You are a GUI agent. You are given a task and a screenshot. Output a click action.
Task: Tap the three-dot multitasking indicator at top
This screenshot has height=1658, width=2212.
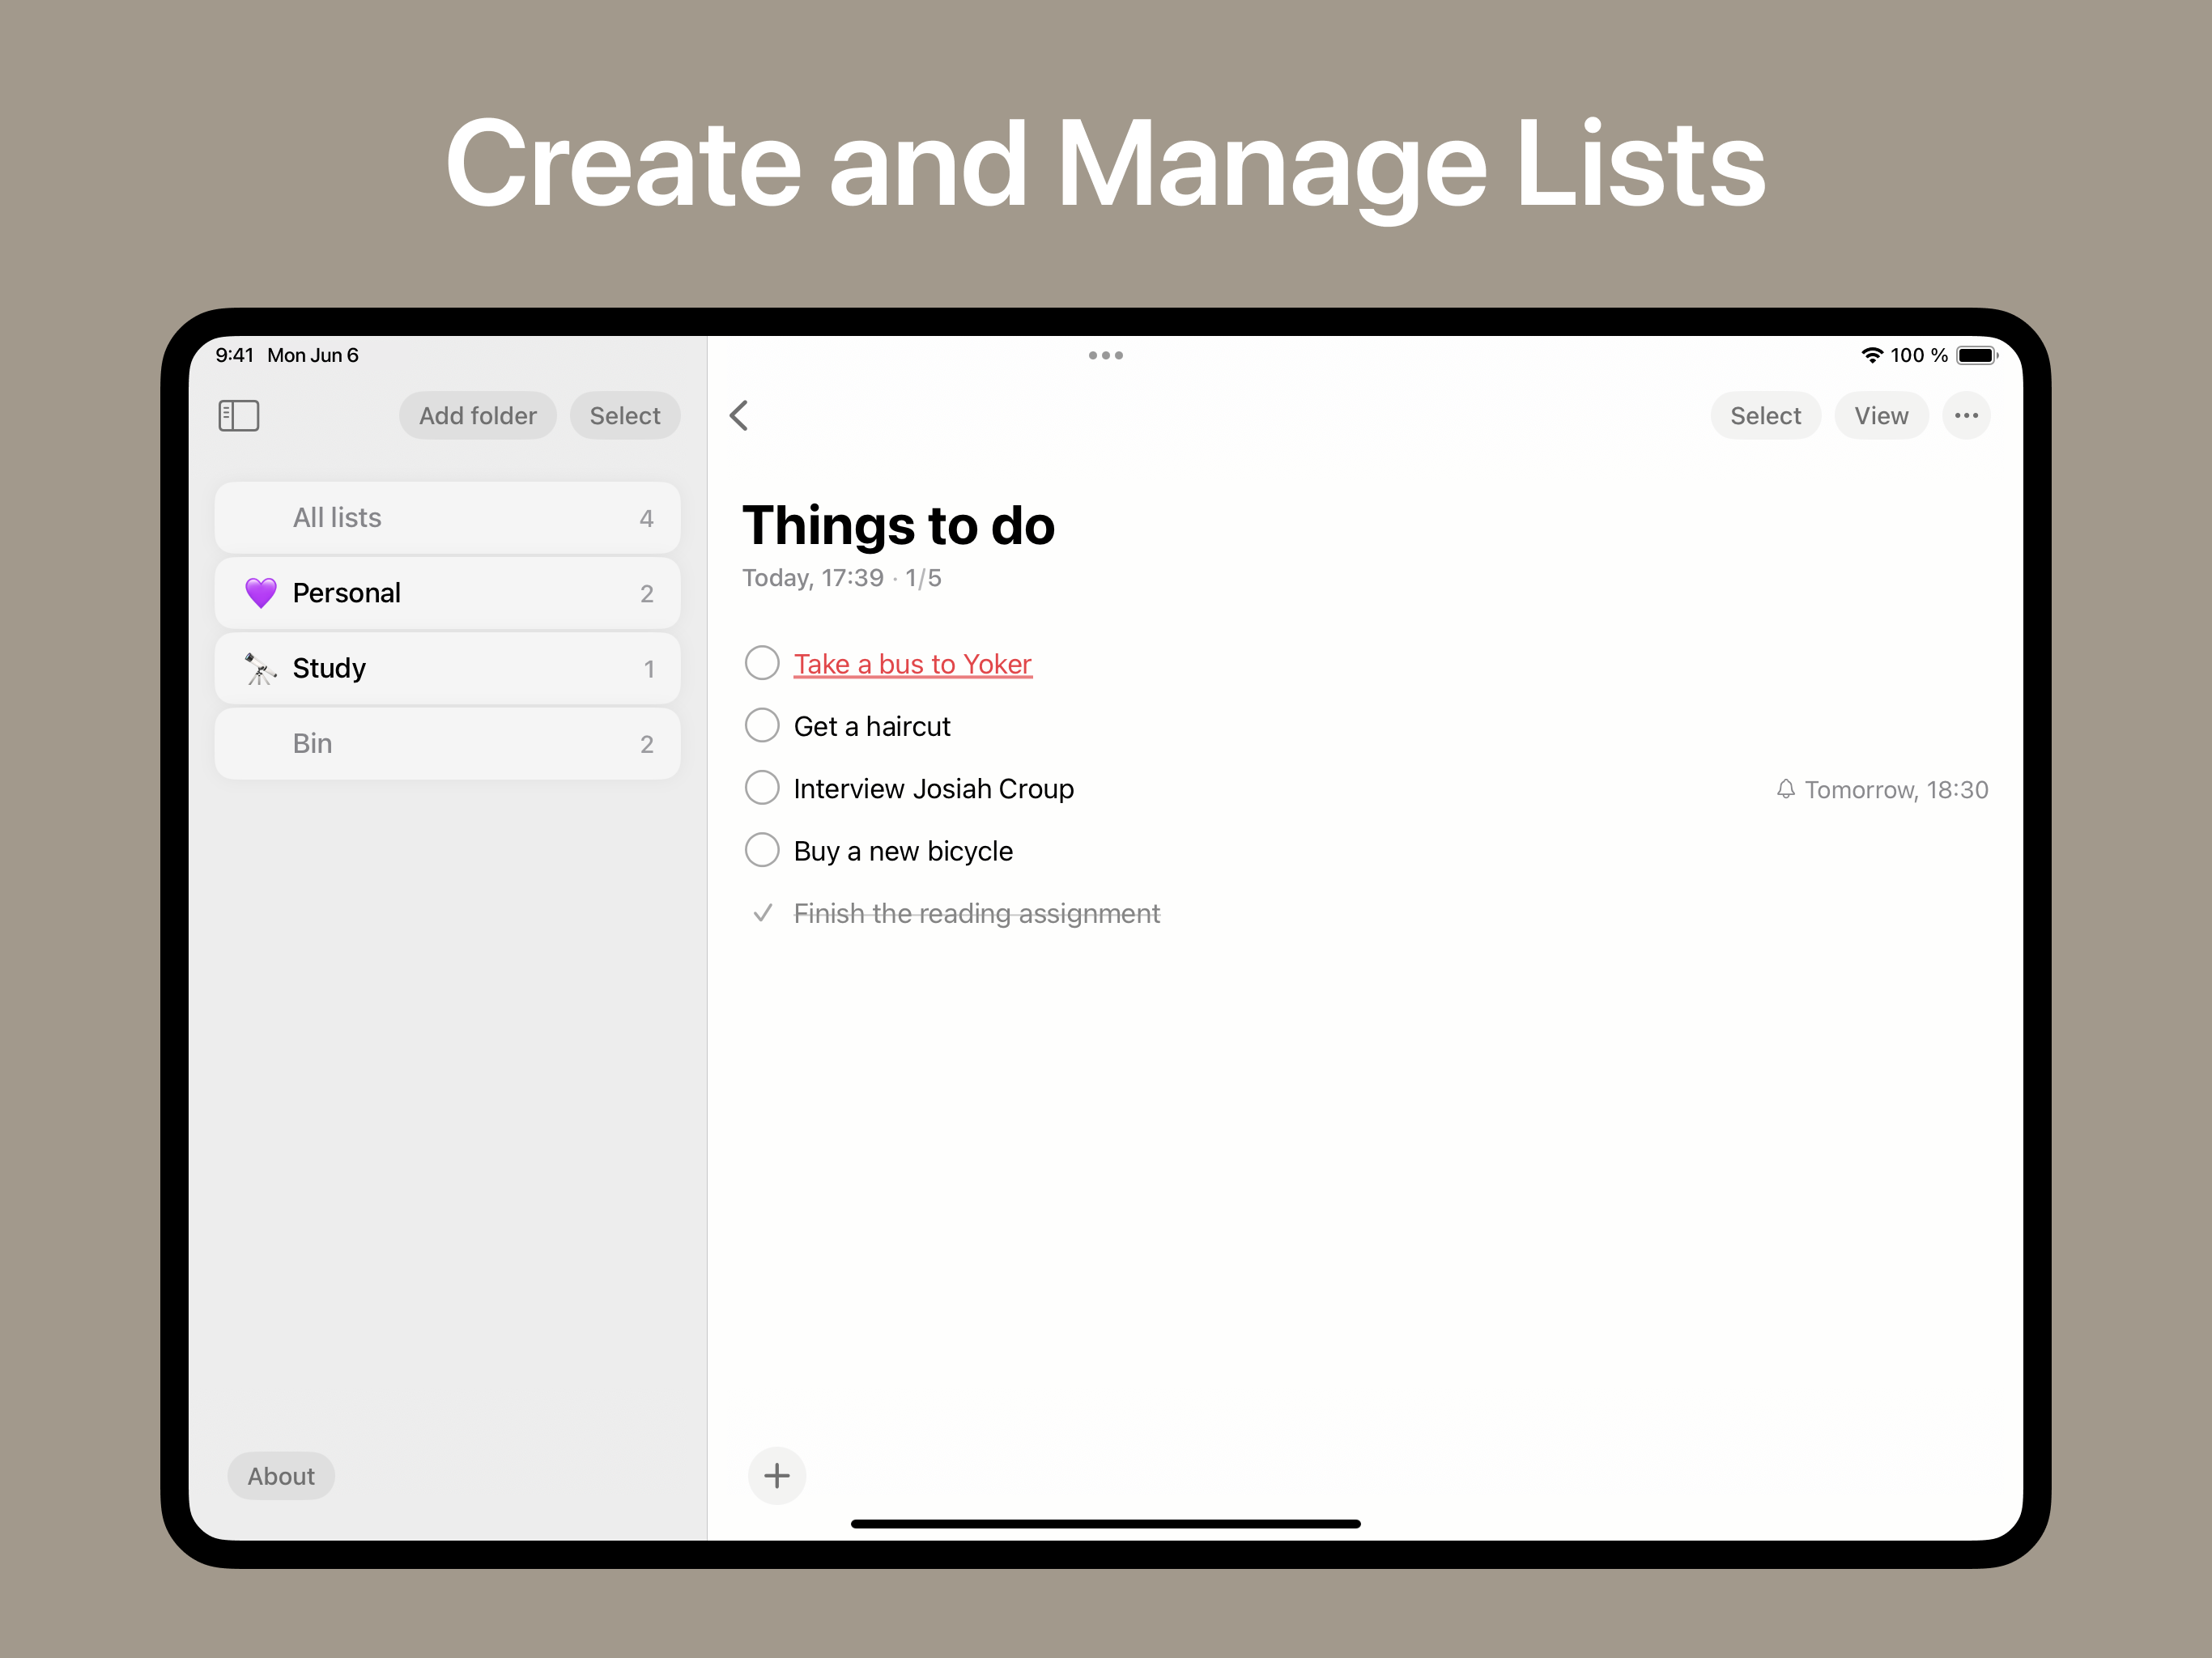point(1105,355)
